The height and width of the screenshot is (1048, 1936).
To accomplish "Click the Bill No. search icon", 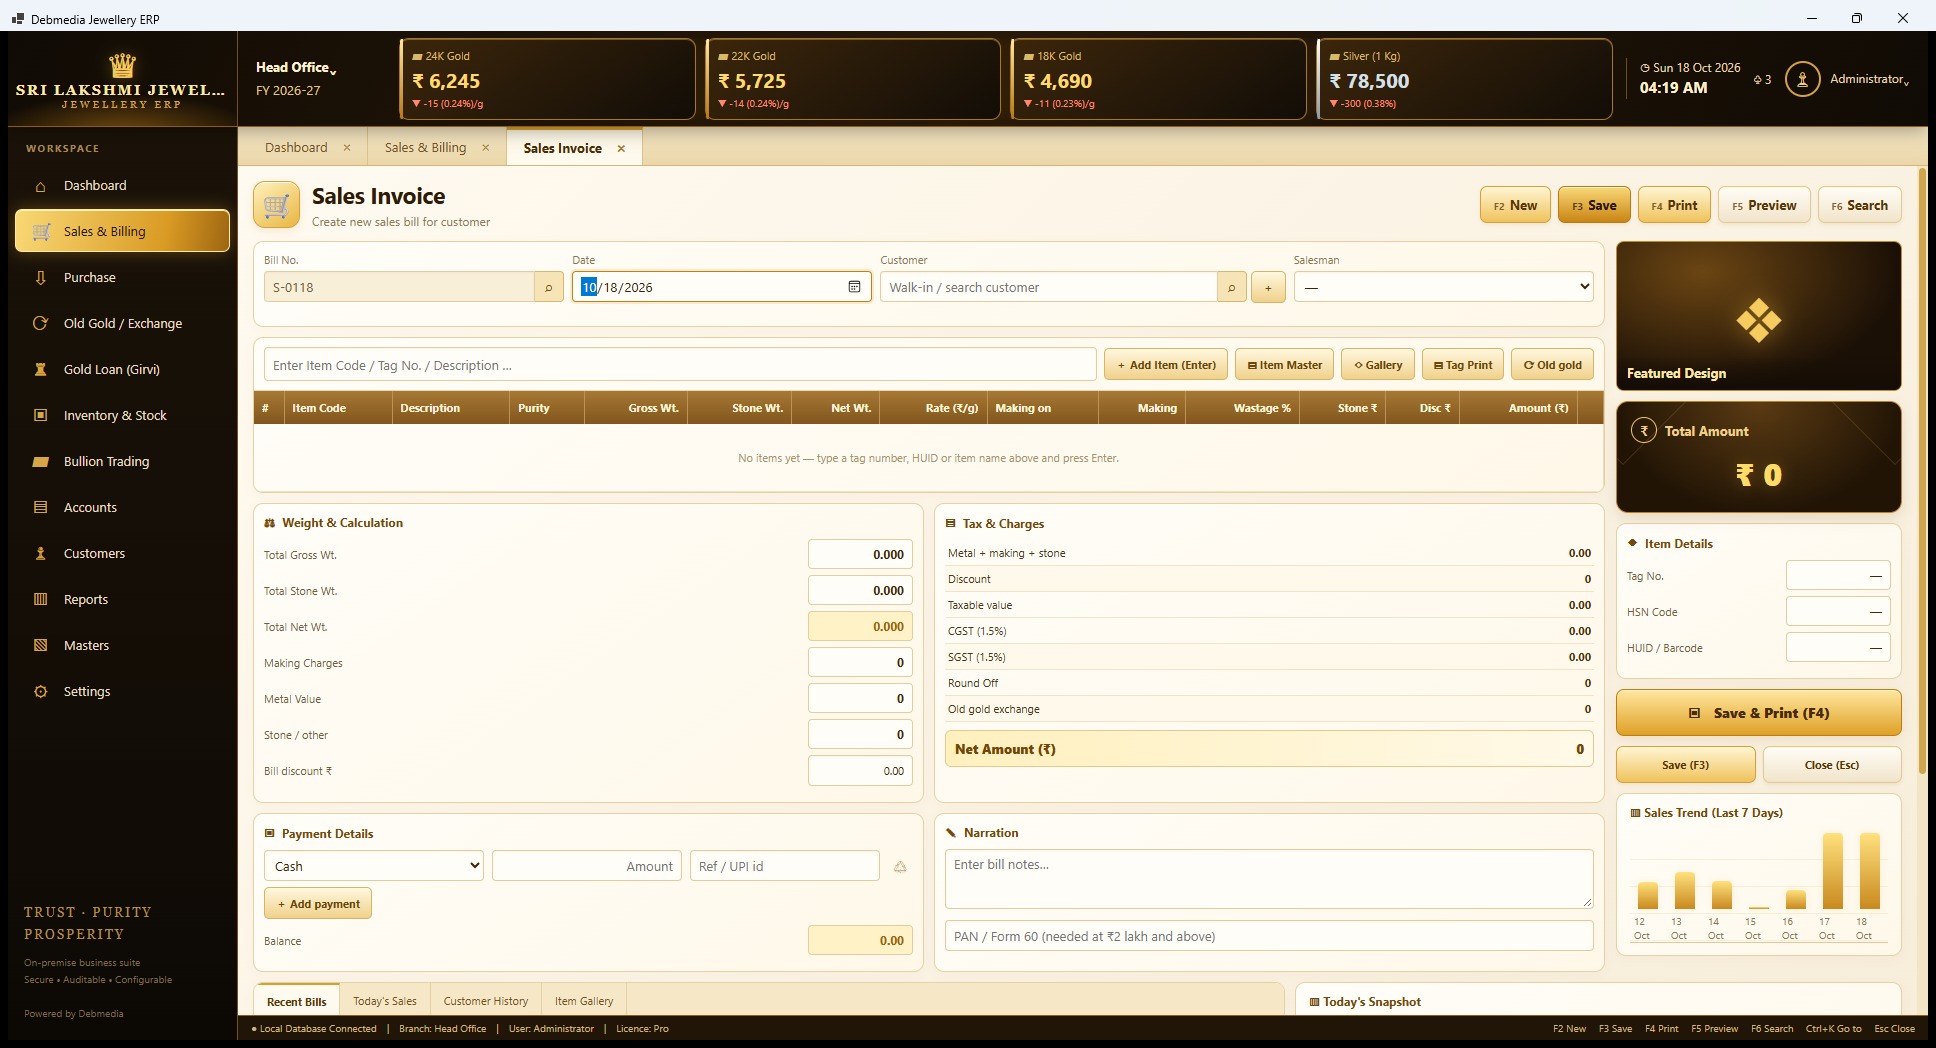I will (549, 287).
